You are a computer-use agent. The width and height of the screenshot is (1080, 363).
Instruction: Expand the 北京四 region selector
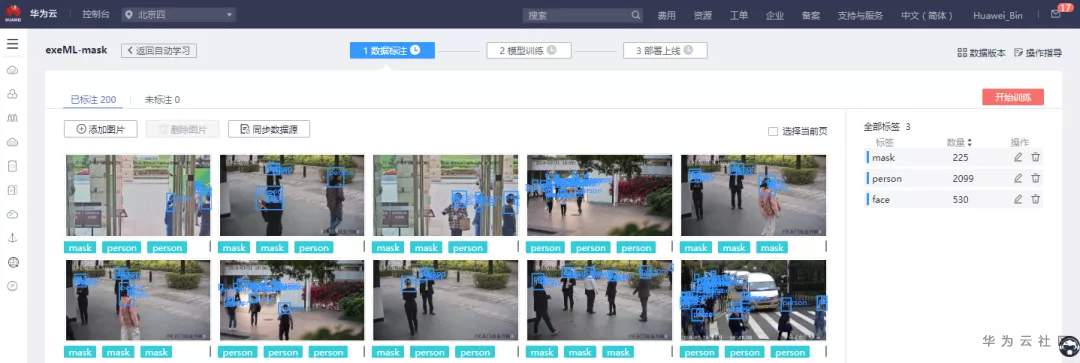tap(179, 15)
